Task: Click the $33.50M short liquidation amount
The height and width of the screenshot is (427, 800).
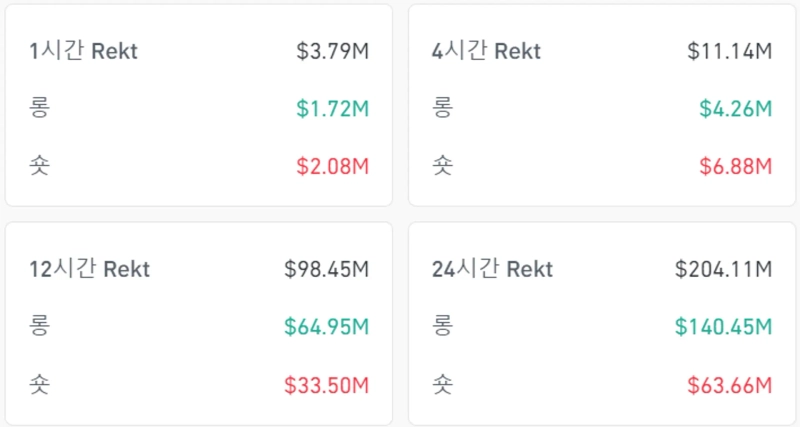Action: pos(326,384)
